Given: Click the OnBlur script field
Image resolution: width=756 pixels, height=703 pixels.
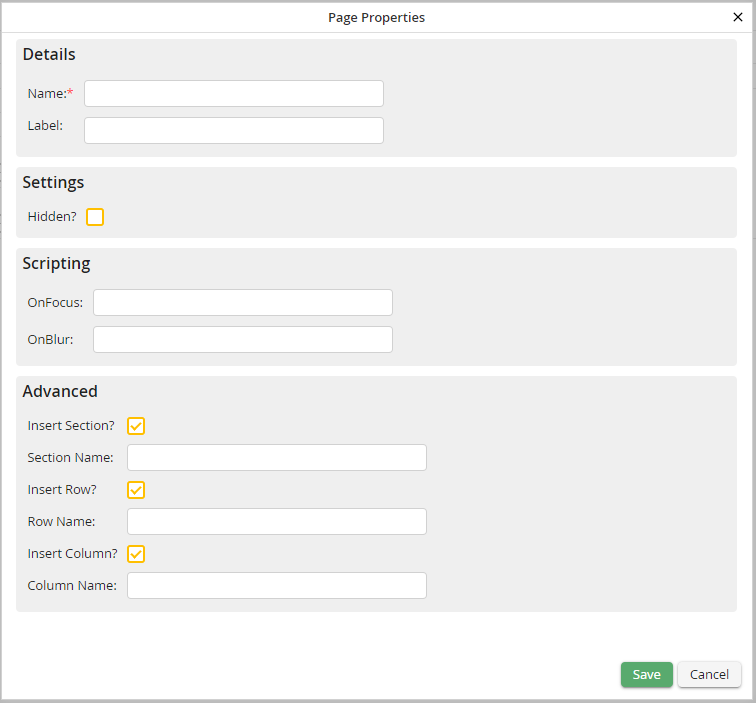Looking at the screenshot, I should [x=243, y=339].
